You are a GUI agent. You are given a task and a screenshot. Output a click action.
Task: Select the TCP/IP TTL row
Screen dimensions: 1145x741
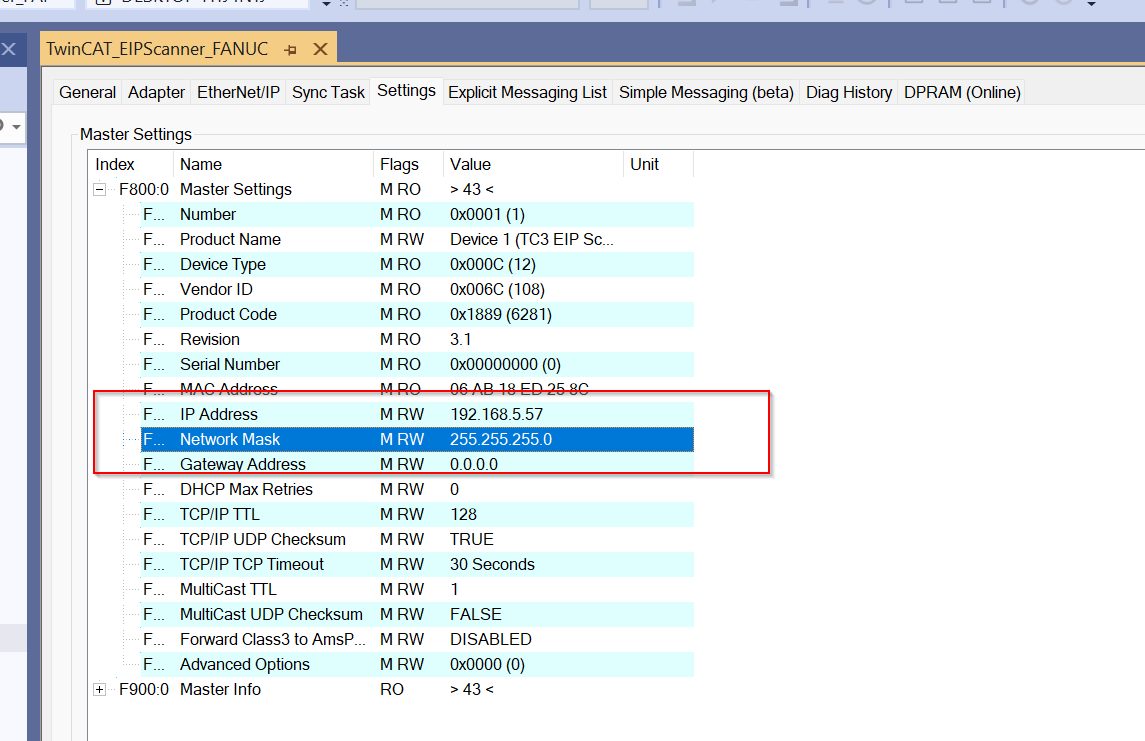(x=417, y=514)
